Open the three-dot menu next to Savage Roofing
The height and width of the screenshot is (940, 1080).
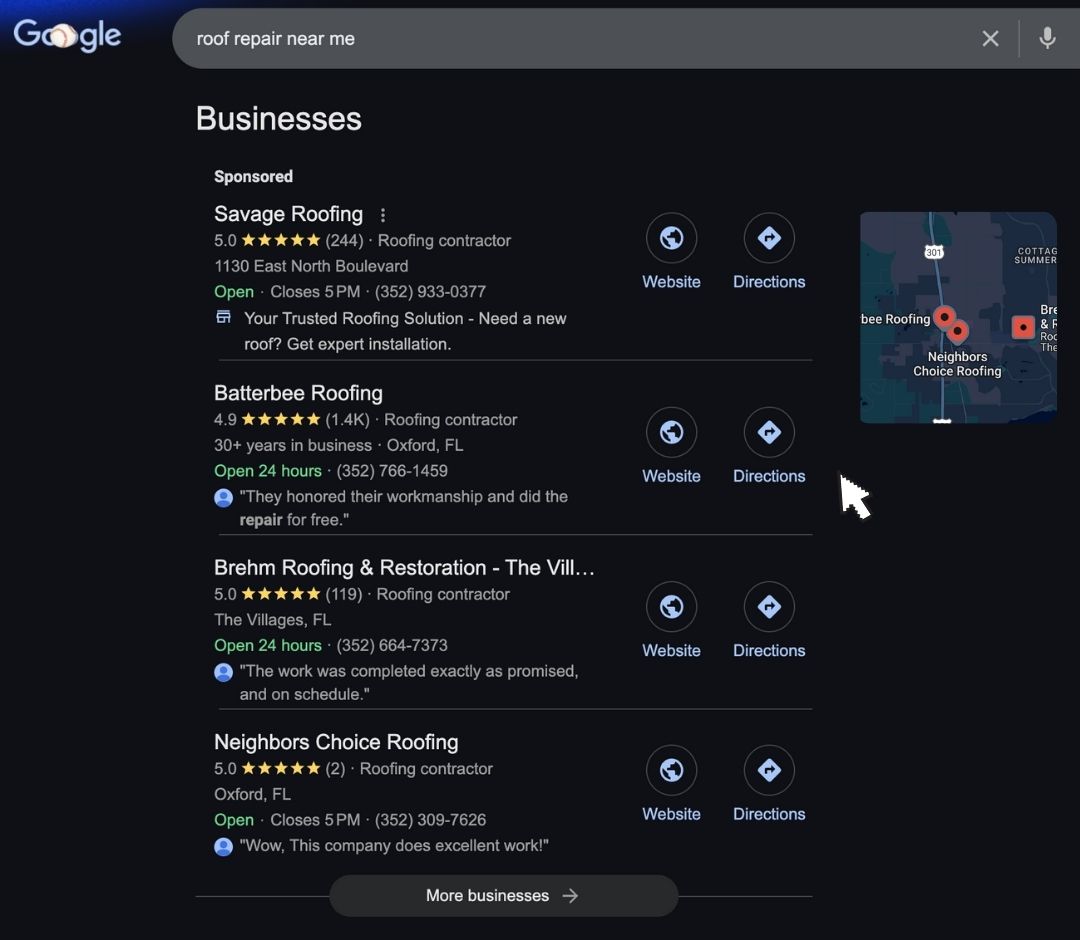tap(383, 214)
